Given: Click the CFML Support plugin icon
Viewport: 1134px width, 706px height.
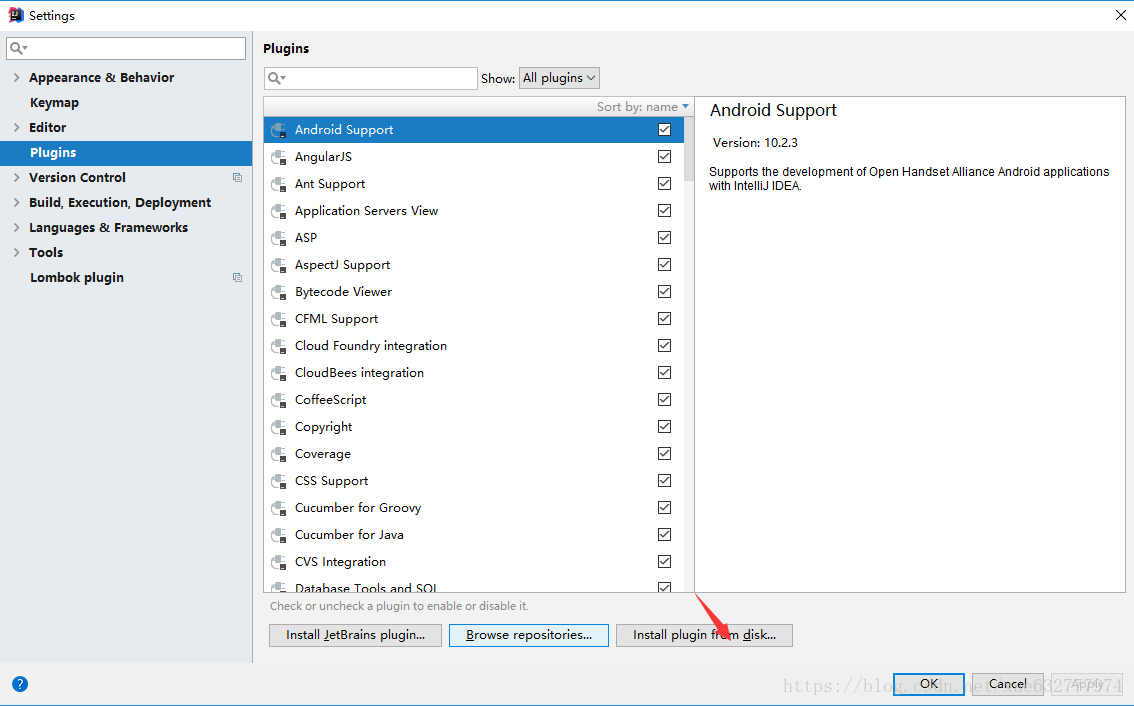Looking at the screenshot, I should [x=278, y=319].
